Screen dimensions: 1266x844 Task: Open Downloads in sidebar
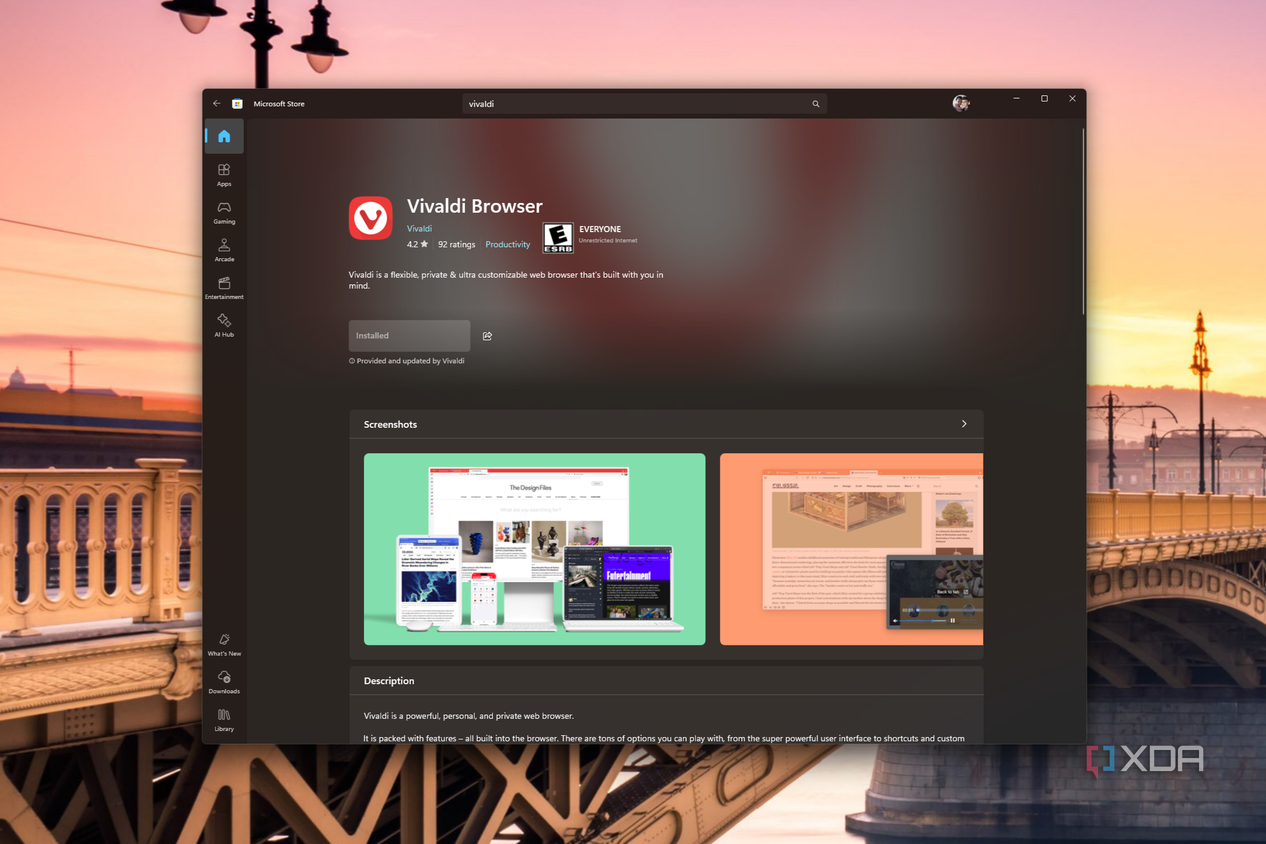(224, 682)
